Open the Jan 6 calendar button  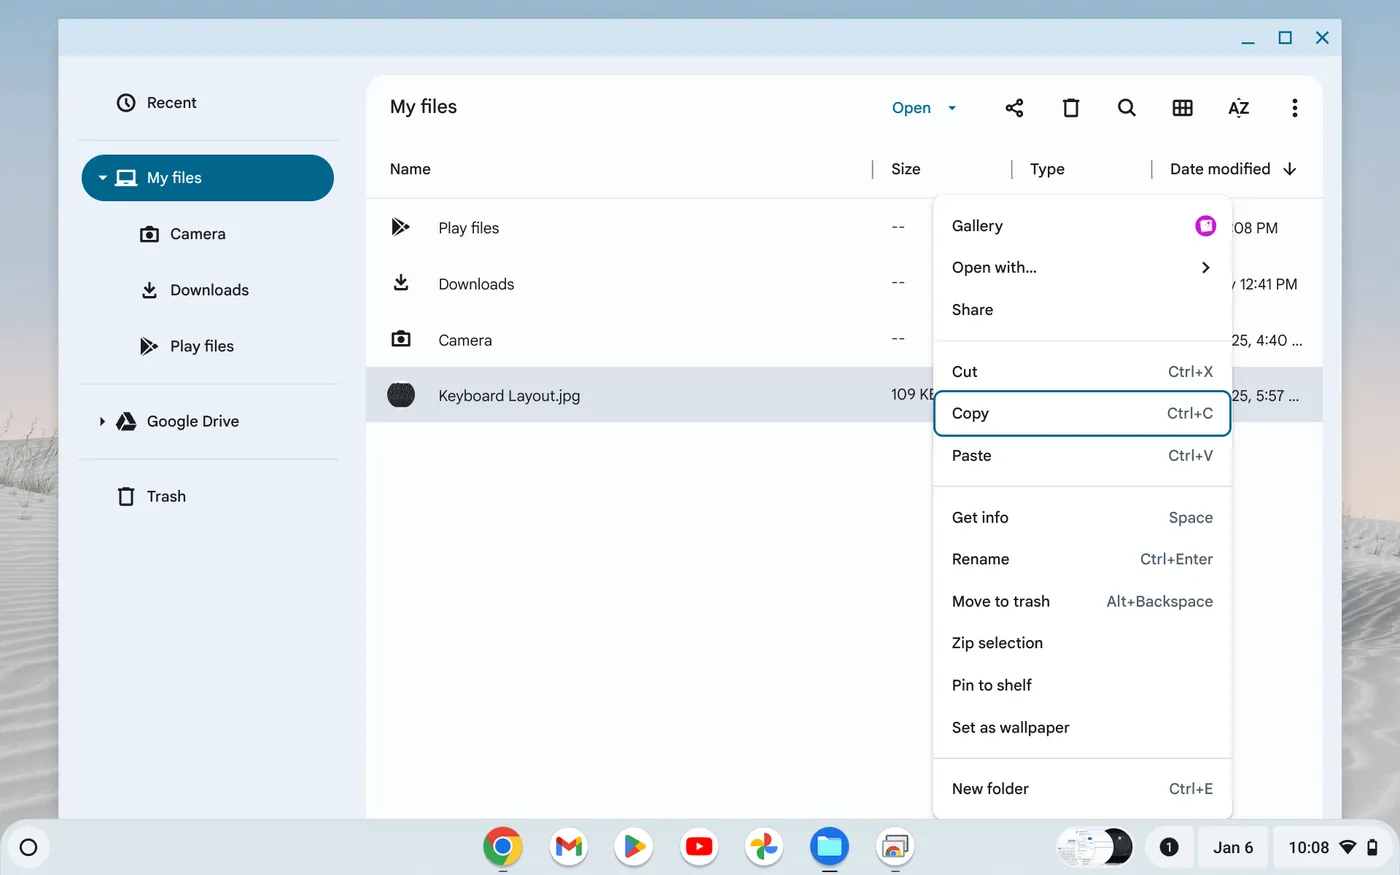[1233, 847]
